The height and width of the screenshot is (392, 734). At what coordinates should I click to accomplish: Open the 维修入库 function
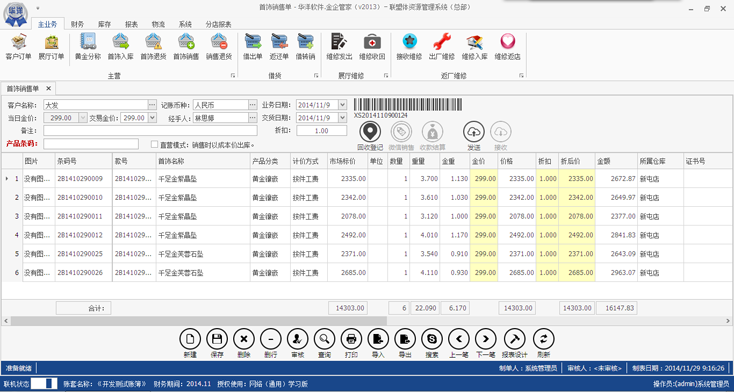475,47
